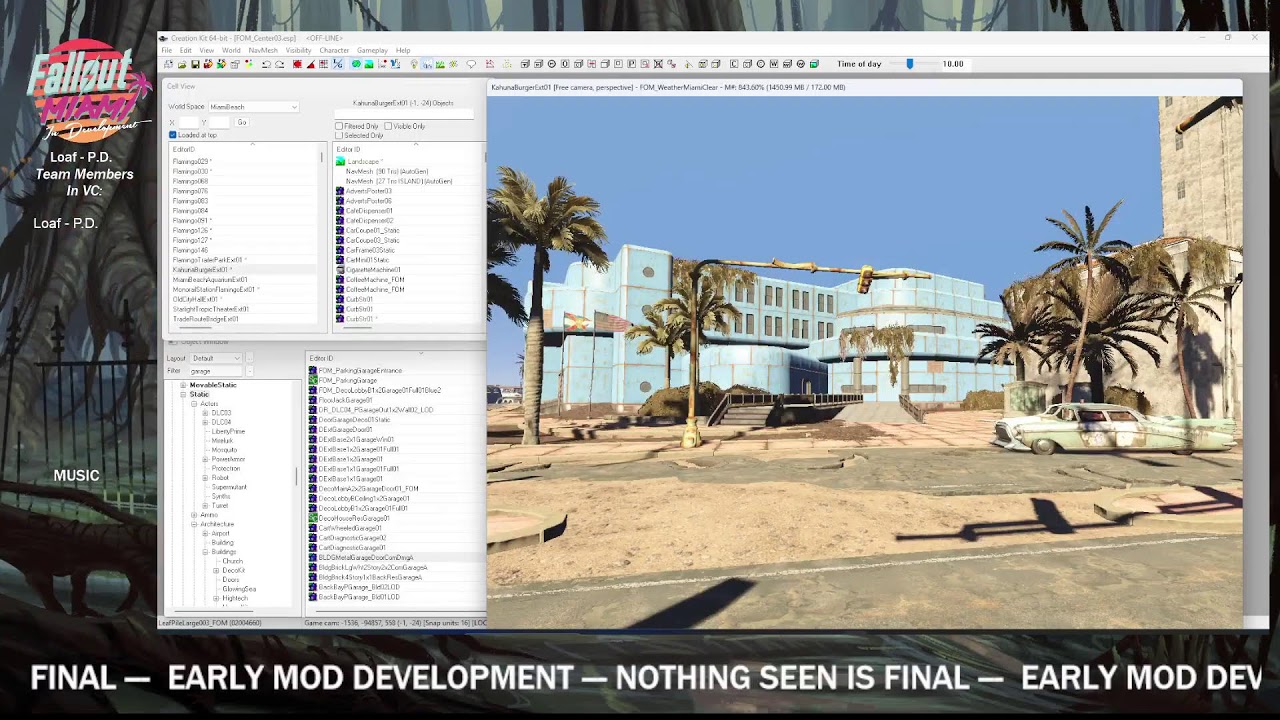Sort Object Window list by Editor ID header
The image size is (1280, 720).
pyautogui.click(x=396, y=358)
